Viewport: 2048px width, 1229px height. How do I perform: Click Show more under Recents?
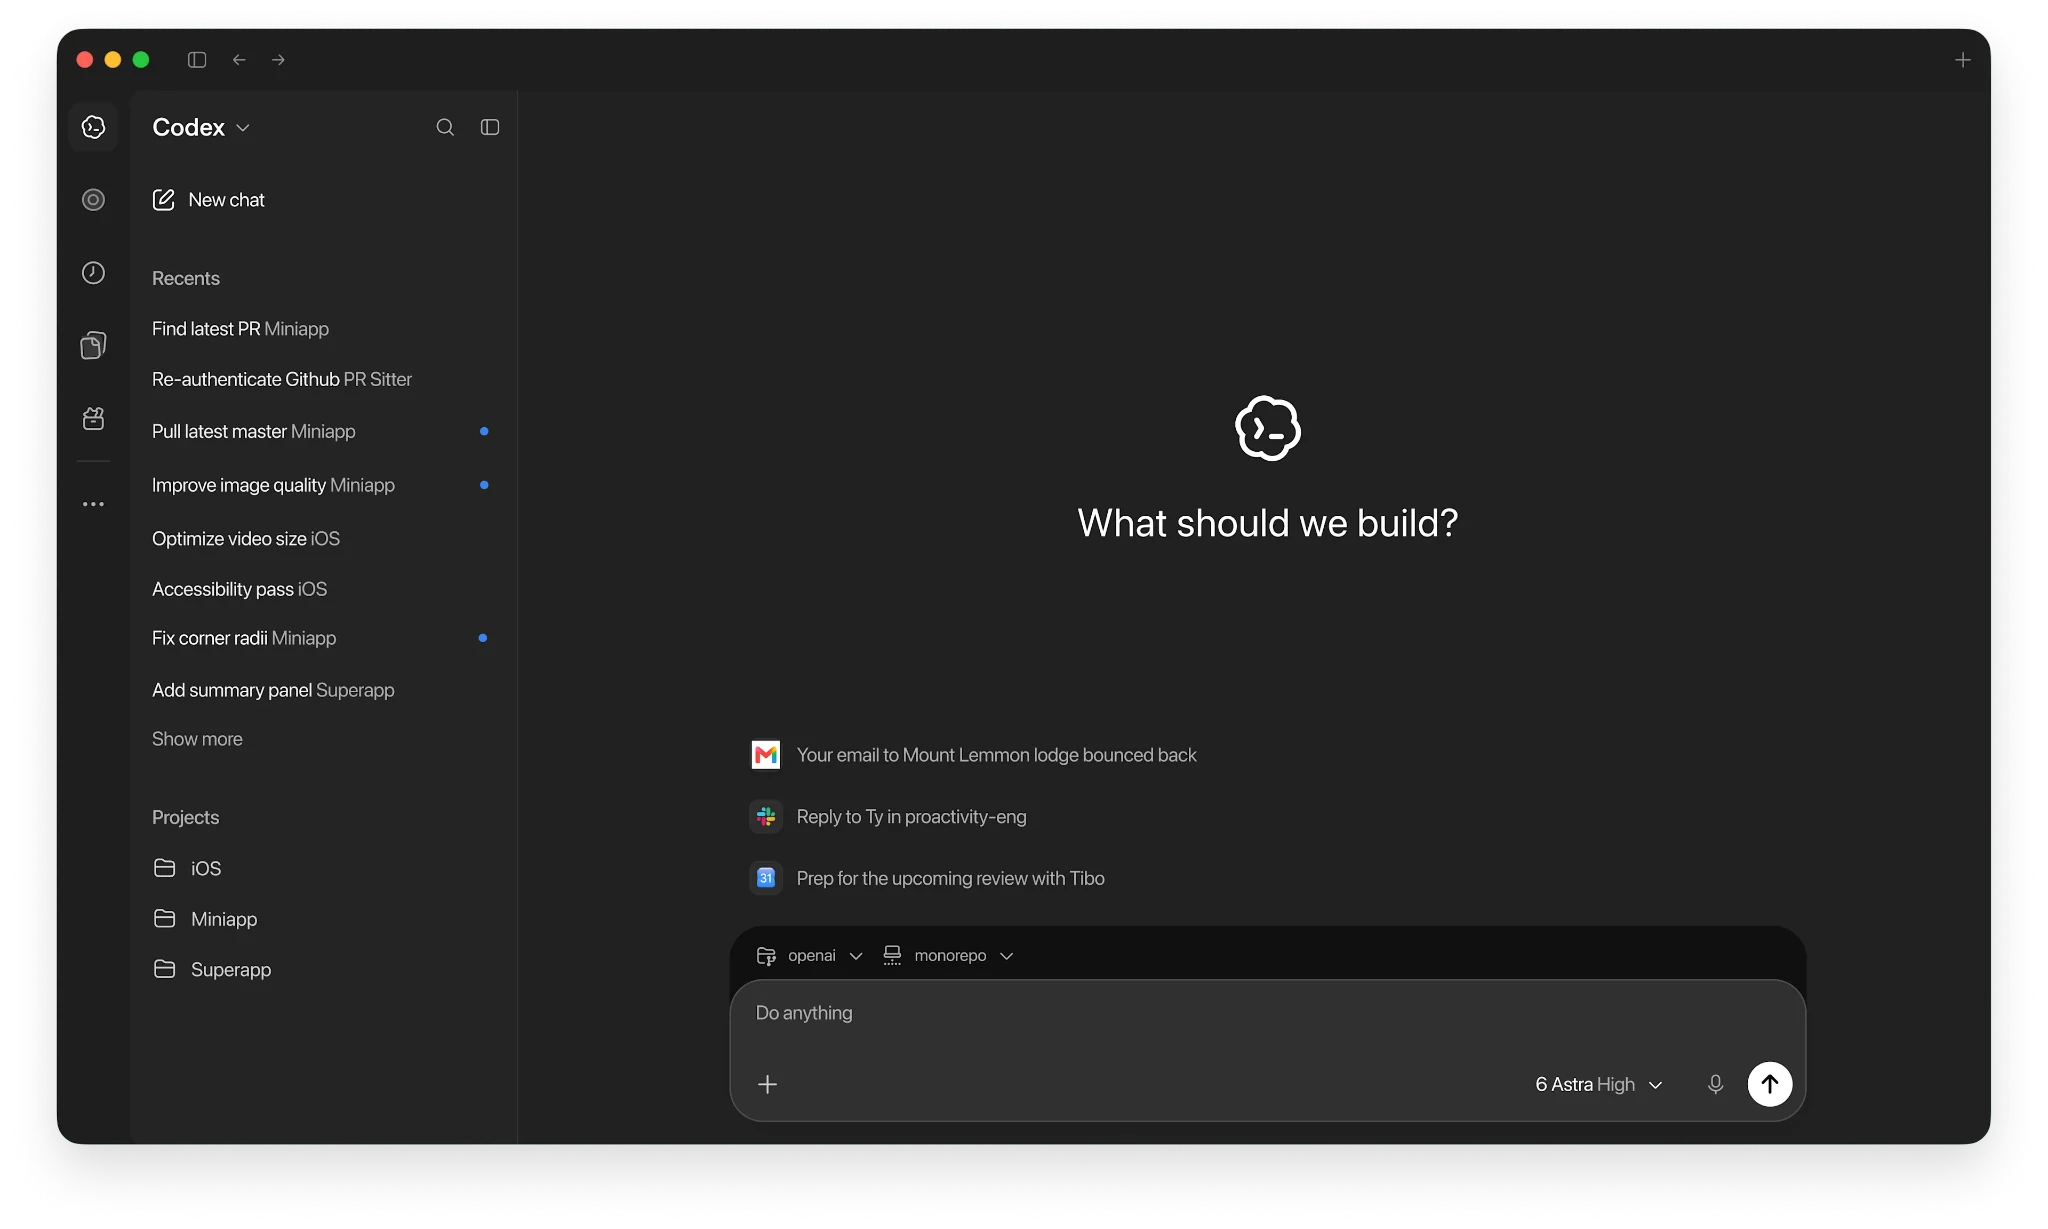click(x=197, y=739)
